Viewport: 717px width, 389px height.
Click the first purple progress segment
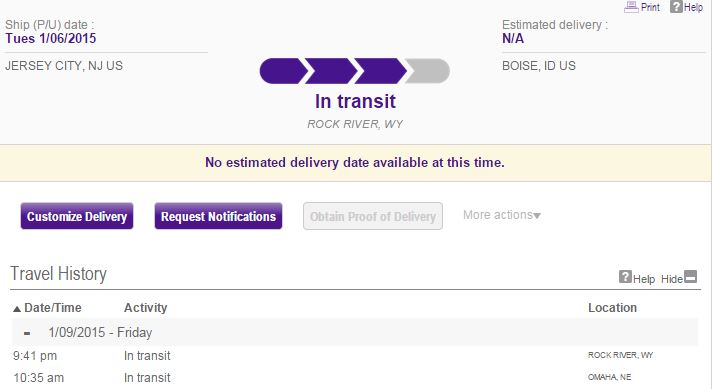pos(284,71)
